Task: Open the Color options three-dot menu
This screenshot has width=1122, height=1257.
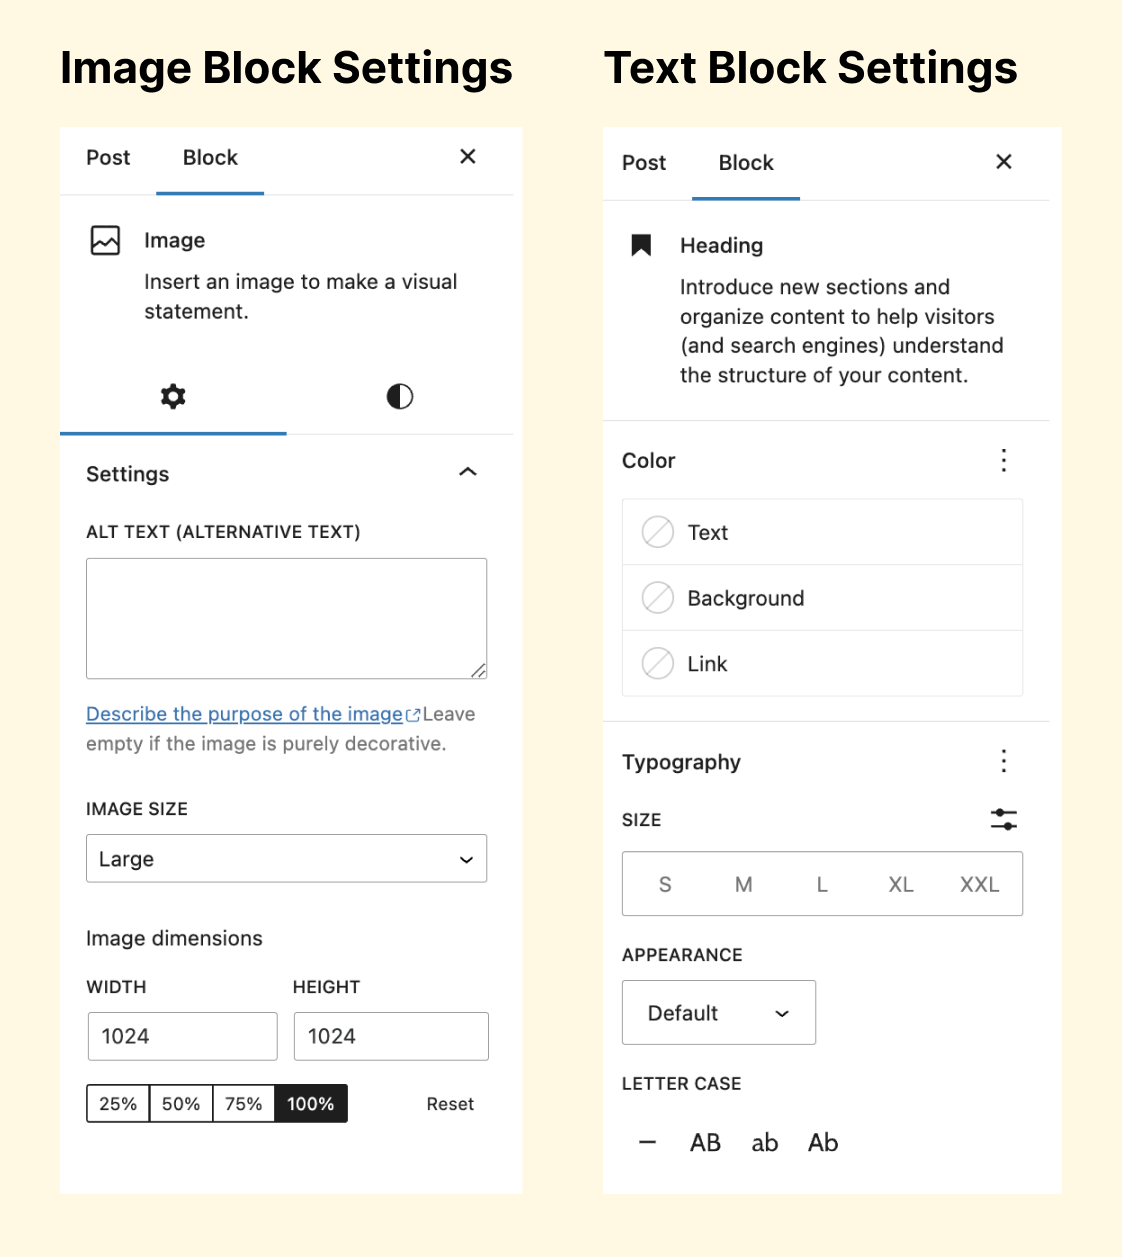Action: [x=1003, y=460]
